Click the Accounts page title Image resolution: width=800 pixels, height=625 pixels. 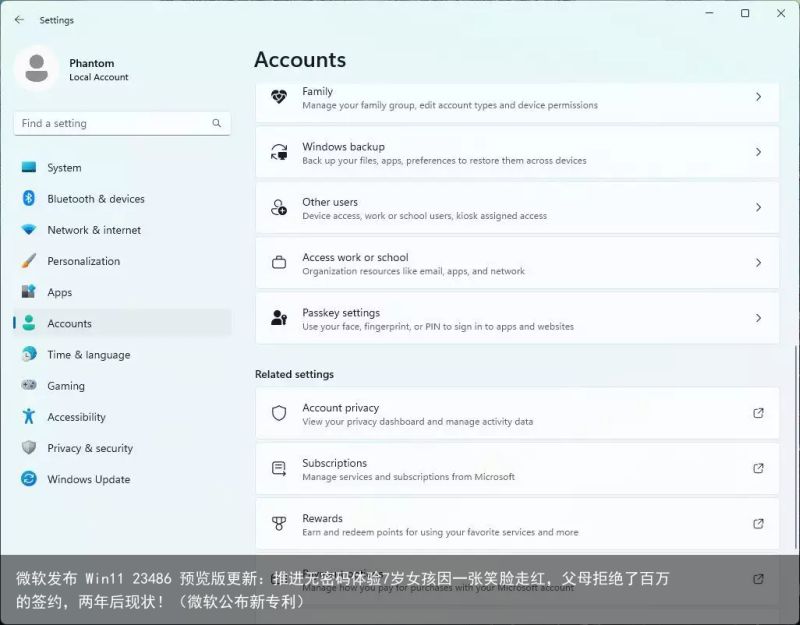(300, 60)
